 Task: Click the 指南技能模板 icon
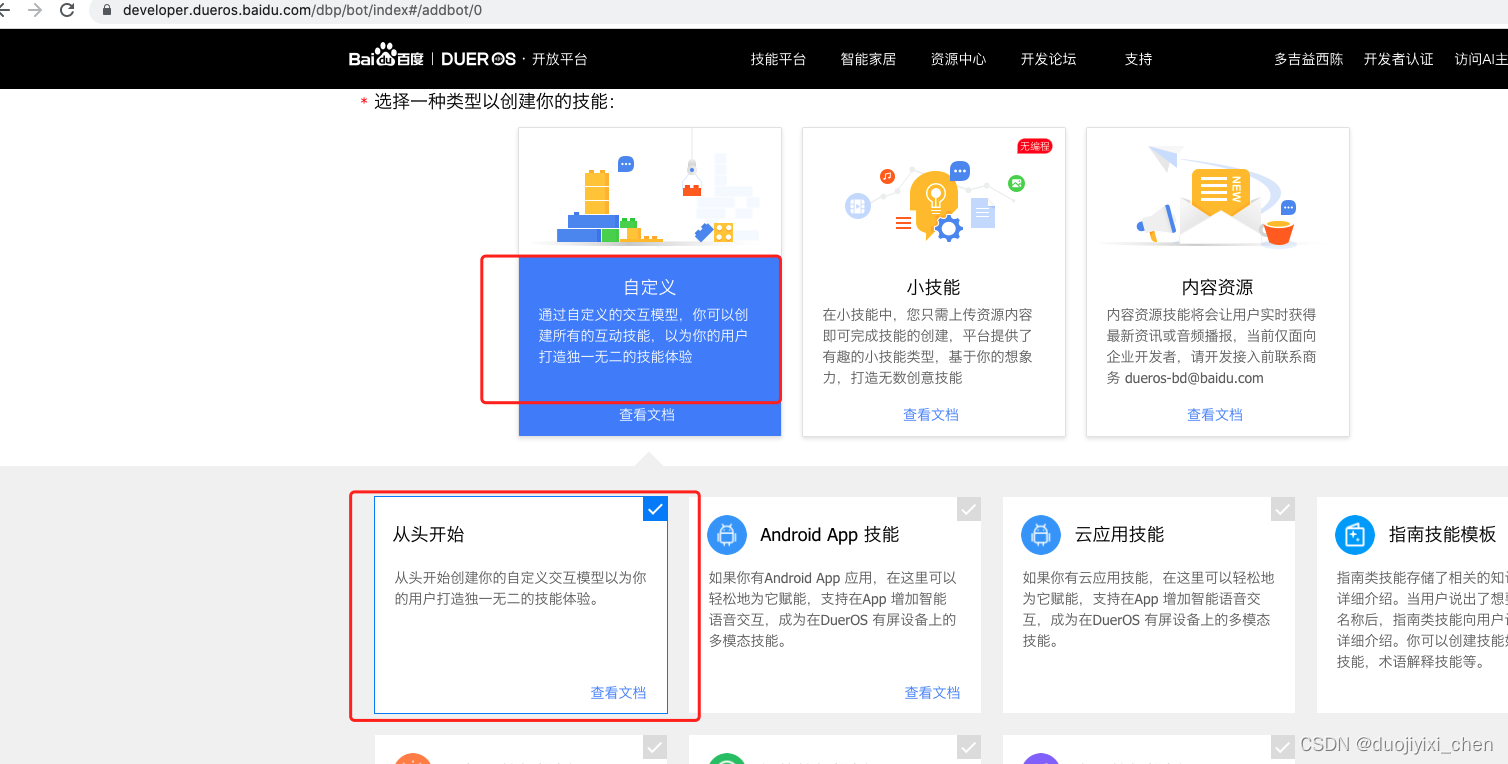1355,535
